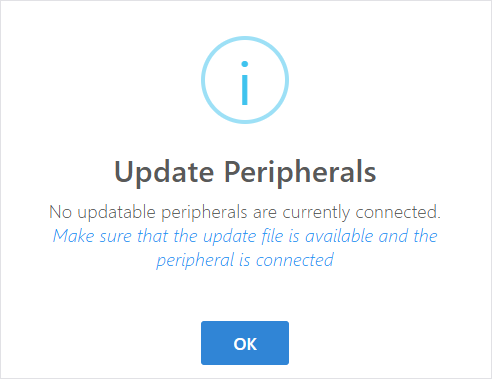
Task: Click the blue information circle icon
Action: tap(245, 80)
